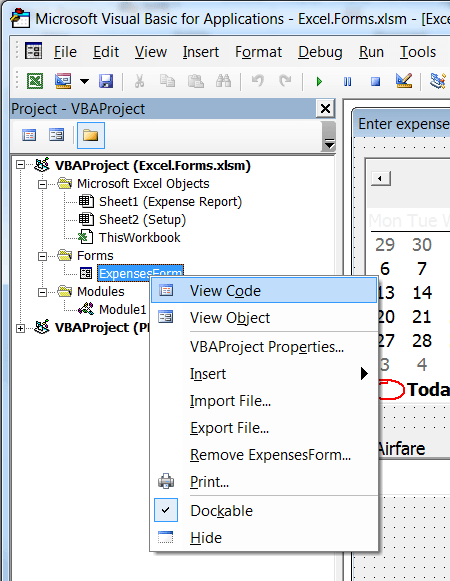Run the macro with green play icon
The image size is (450, 581).
click(x=319, y=81)
